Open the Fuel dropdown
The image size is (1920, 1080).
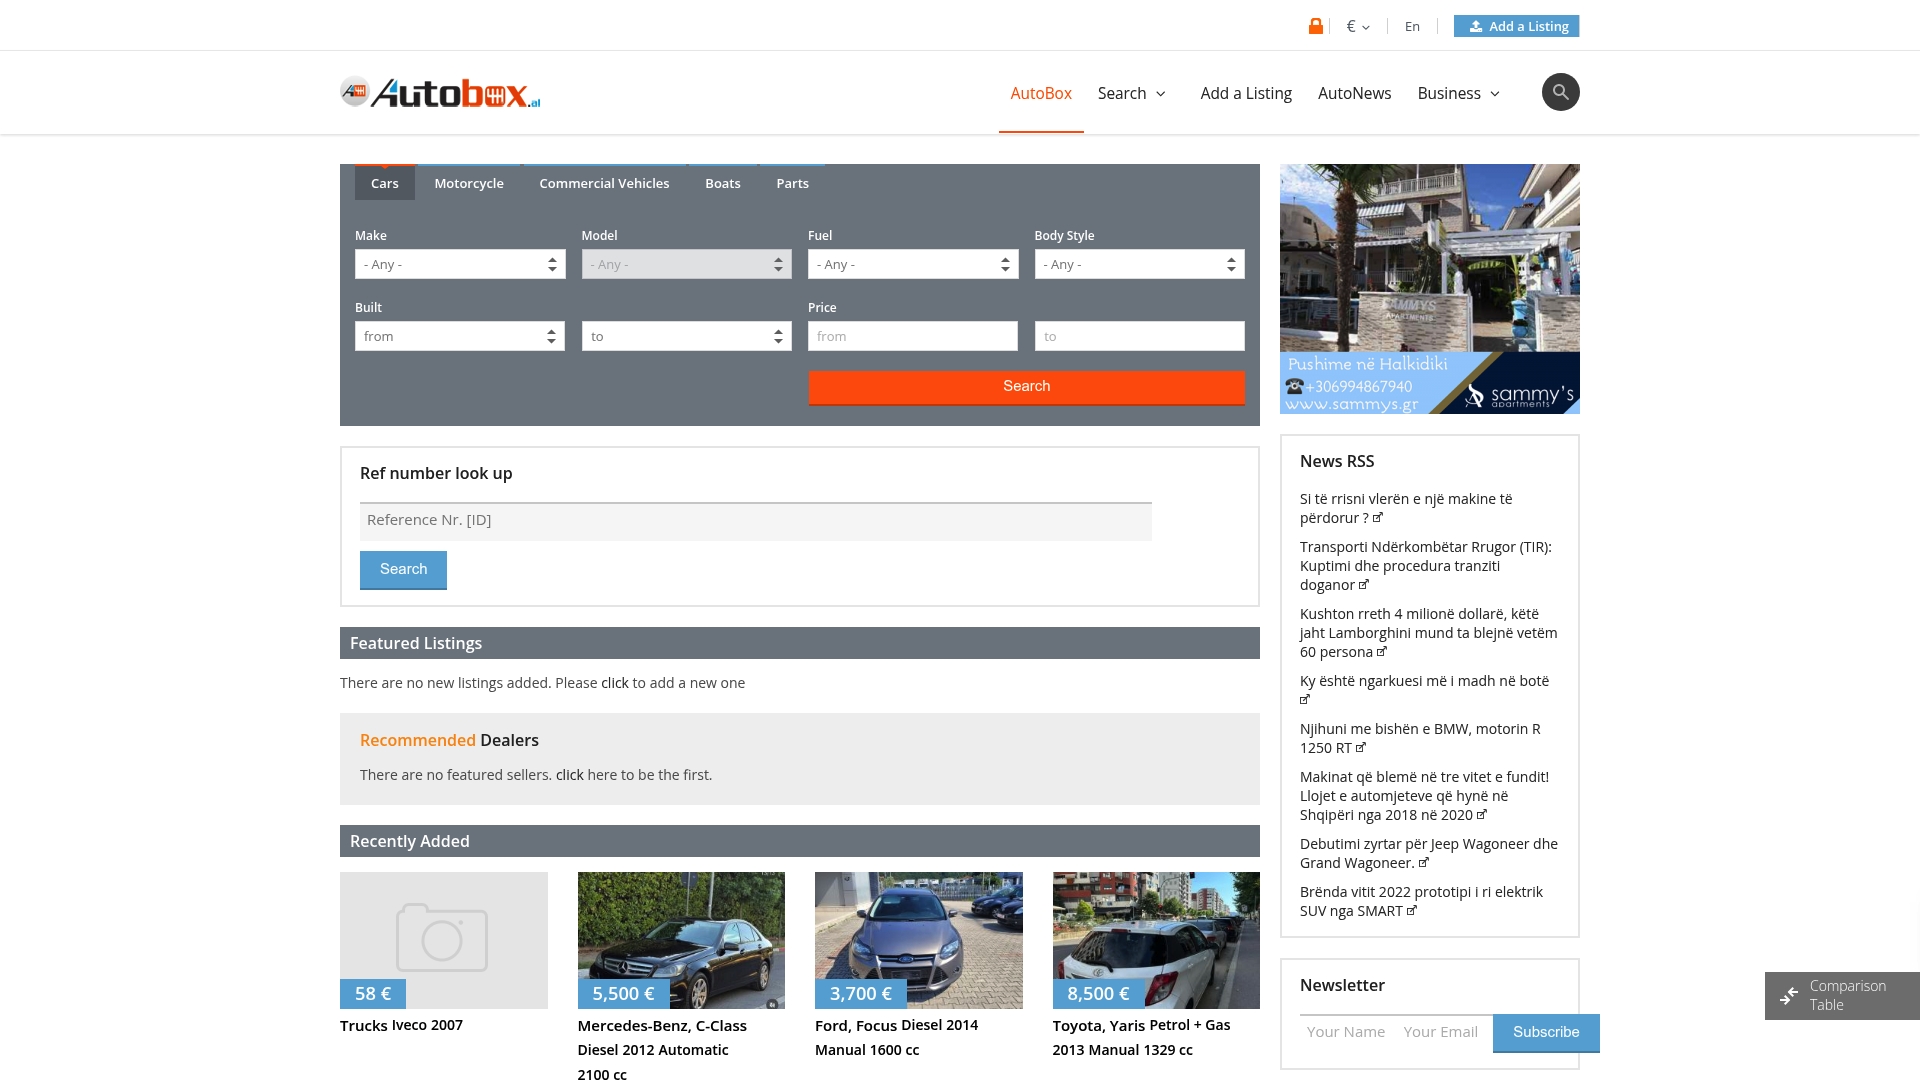[913, 264]
